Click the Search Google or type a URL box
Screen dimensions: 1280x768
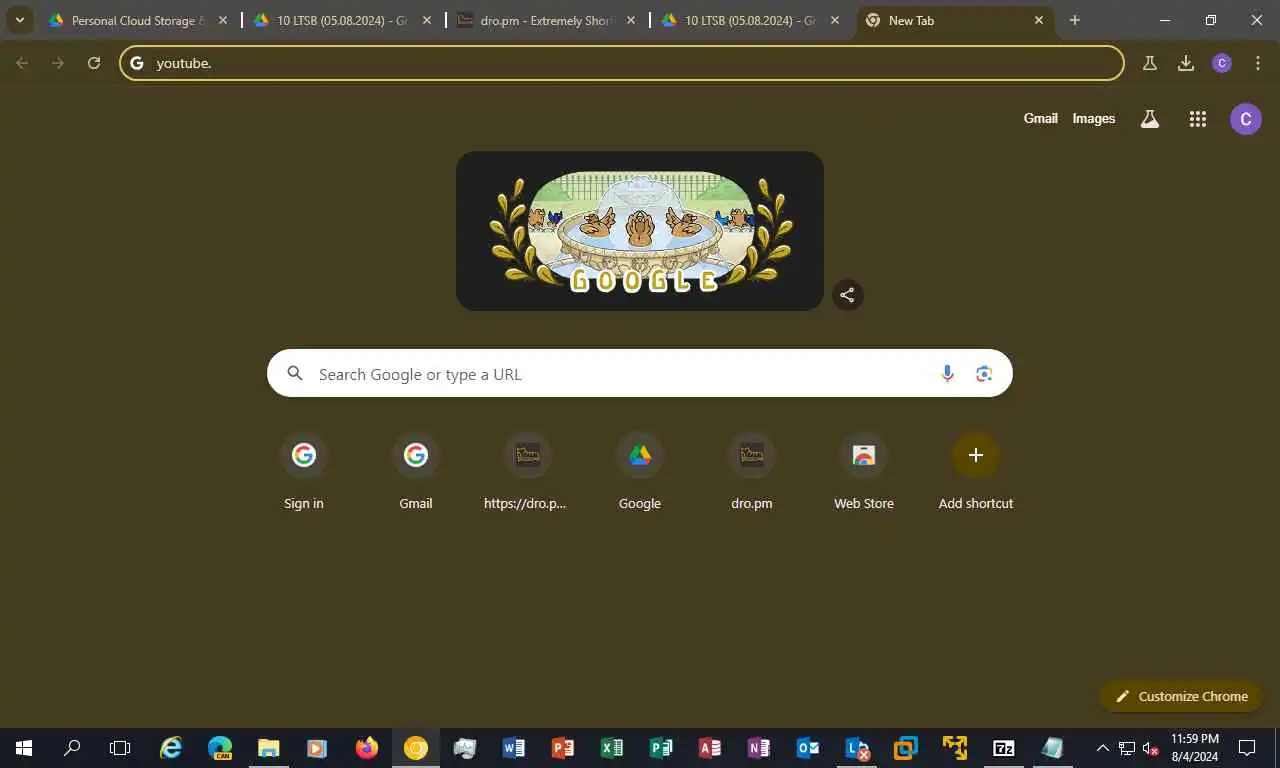coord(640,373)
